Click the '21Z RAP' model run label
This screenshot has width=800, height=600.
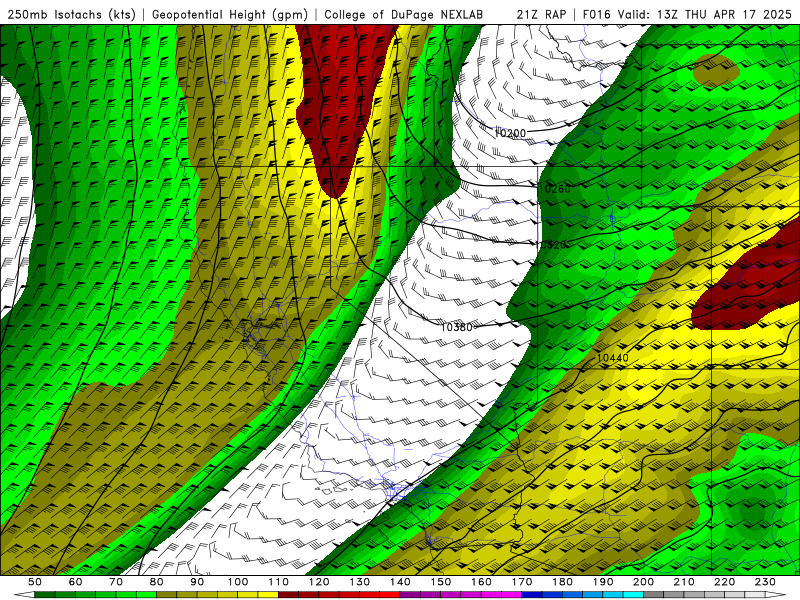coord(541,14)
